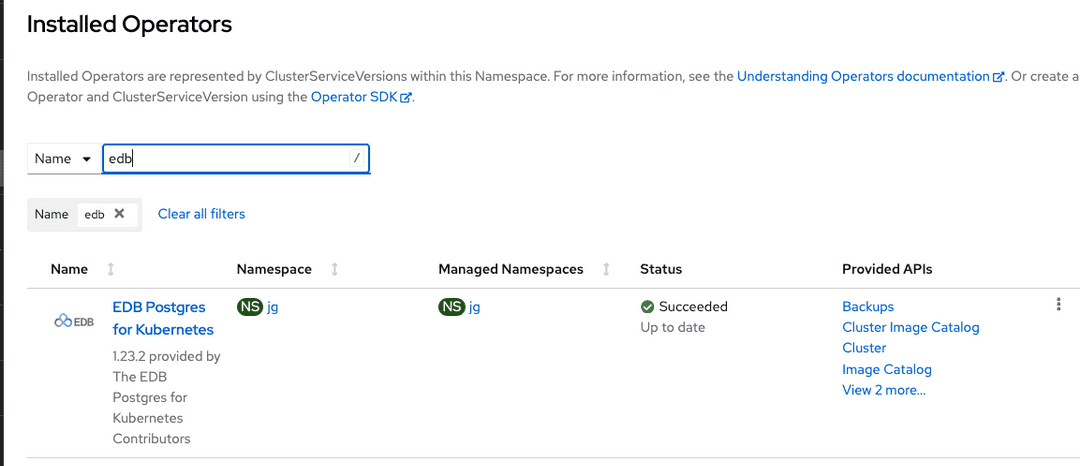Open the Cluster Image Catalog API
Viewport: 1080px width, 466px height.
tap(910, 327)
